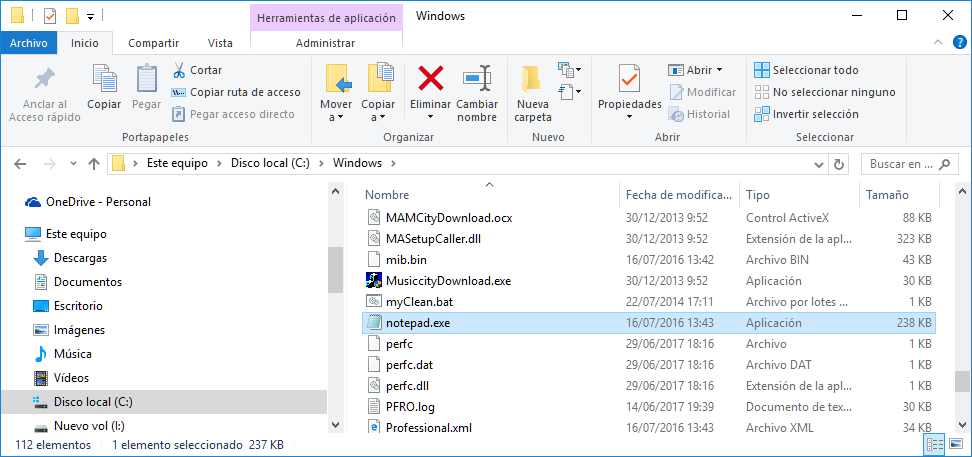Viewport: 972px width, 457px height.
Task: Select the MusiccityDownload.exe file
Action: tap(648, 280)
